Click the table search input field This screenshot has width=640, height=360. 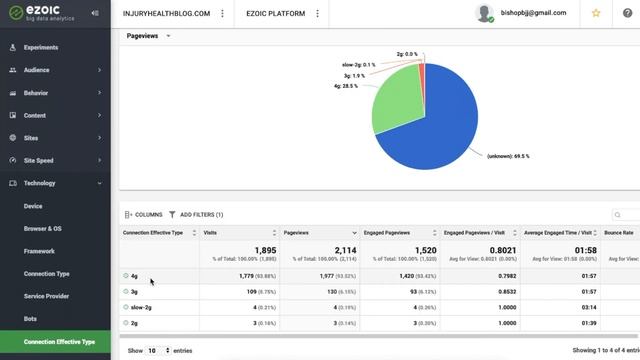(626, 215)
